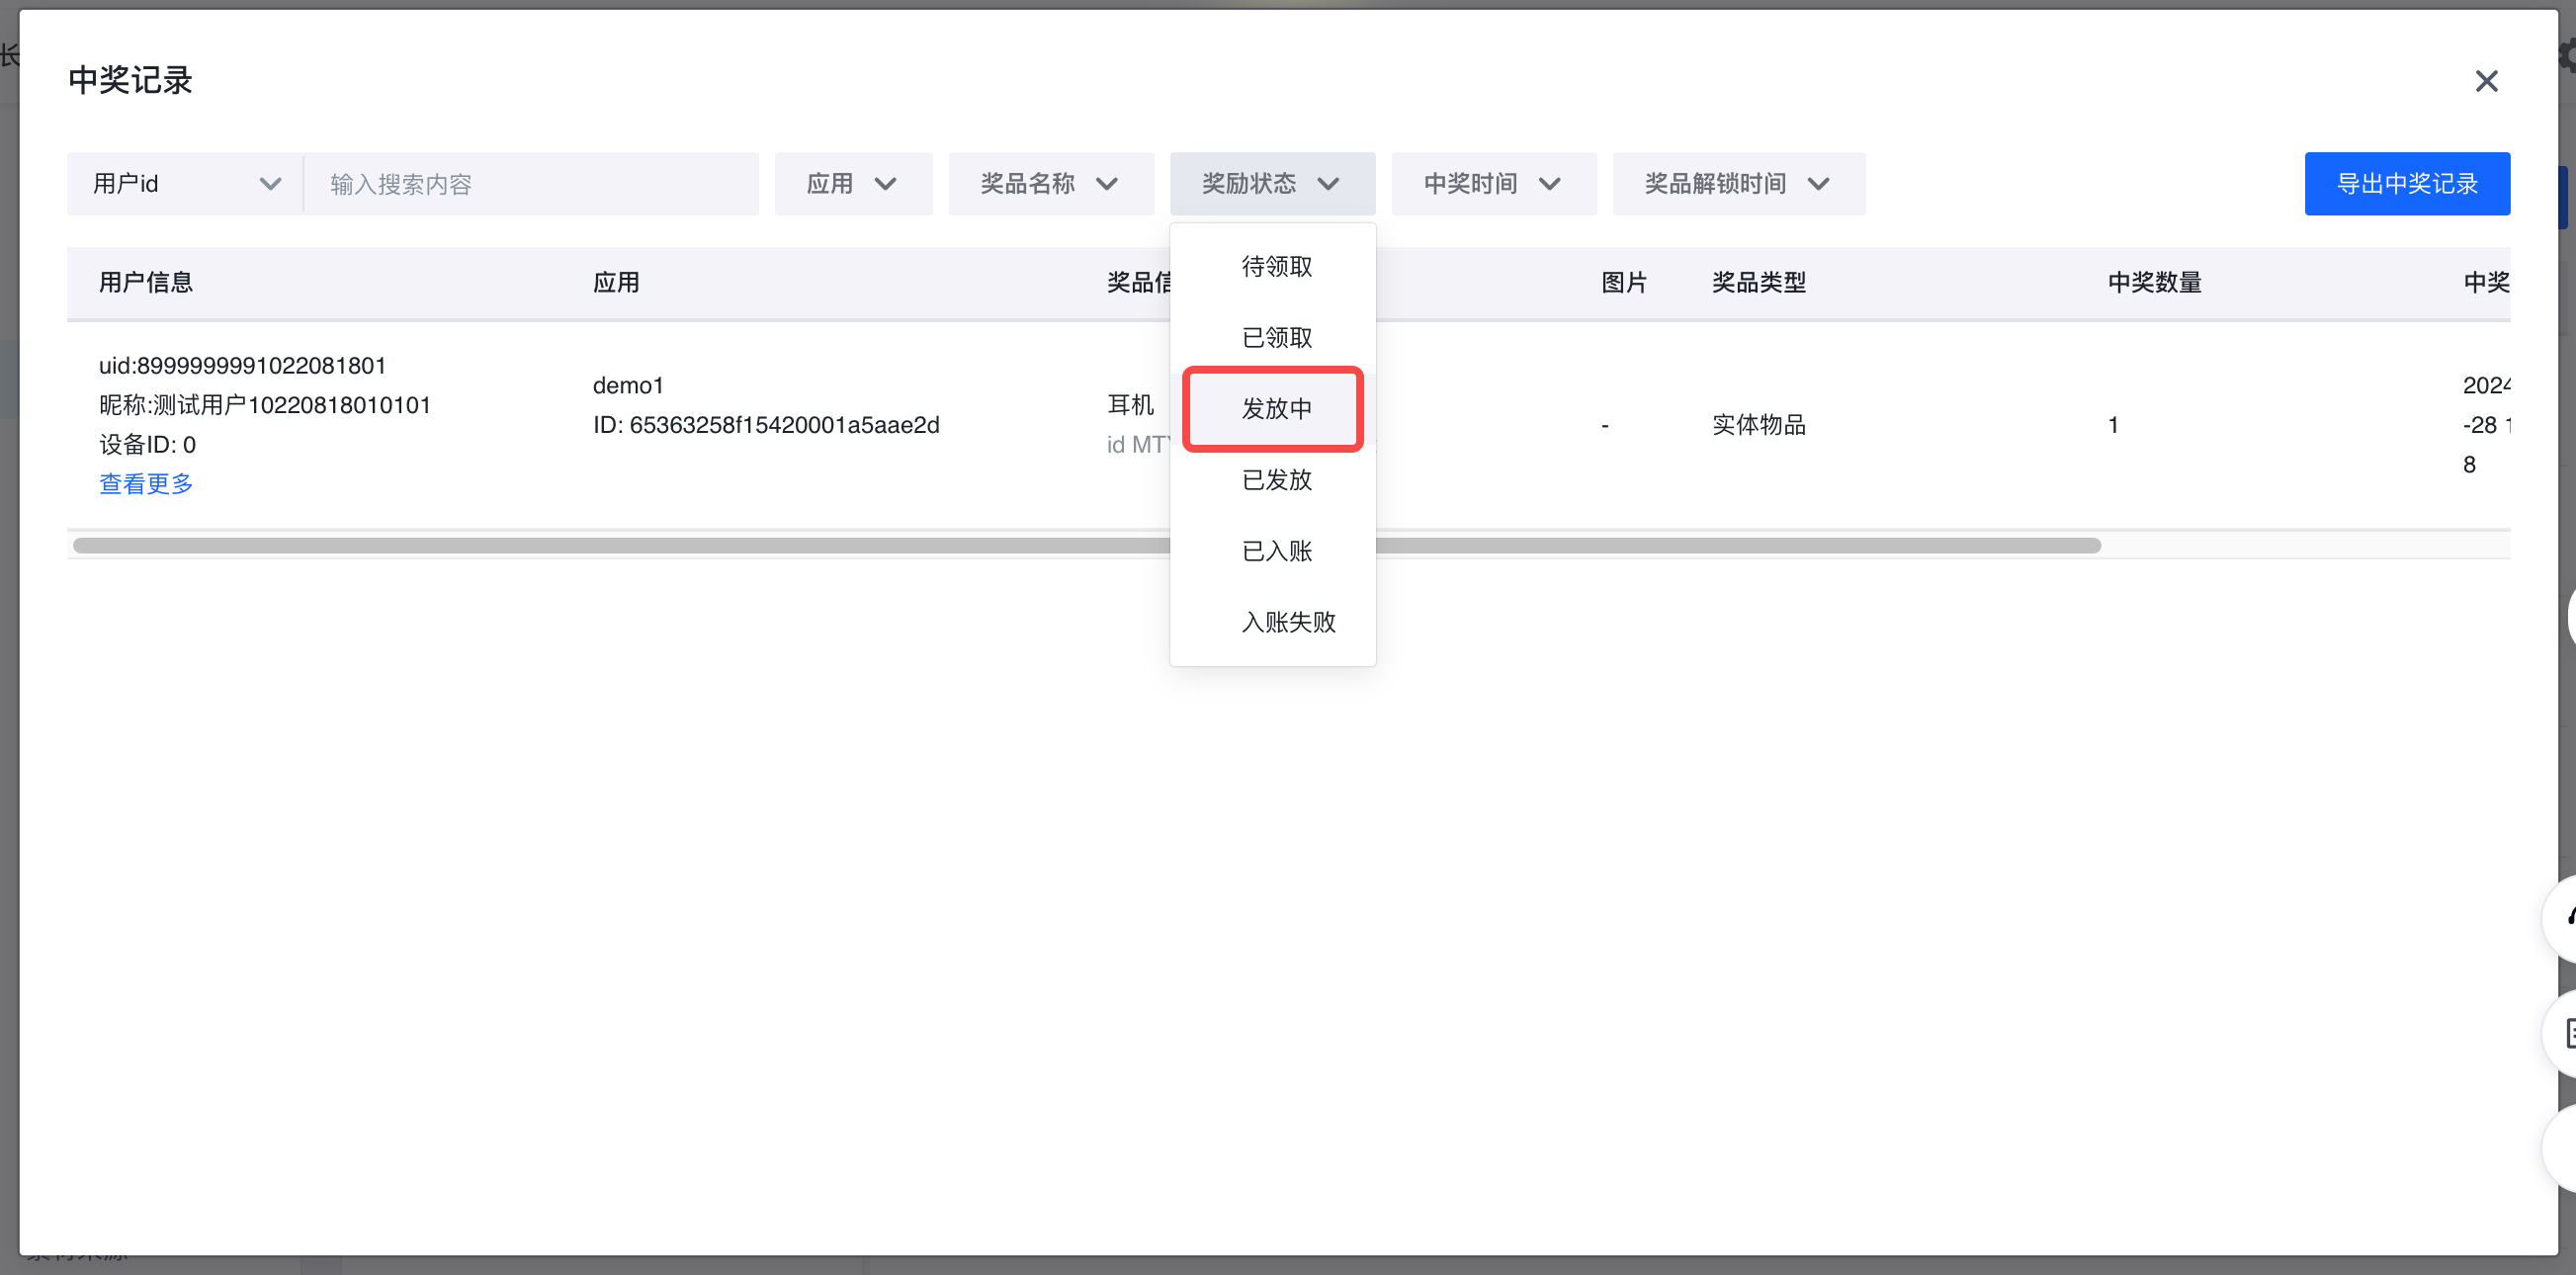Click the 用户id dropdown chevron
The width and height of the screenshot is (2576, 1275).
270,184
